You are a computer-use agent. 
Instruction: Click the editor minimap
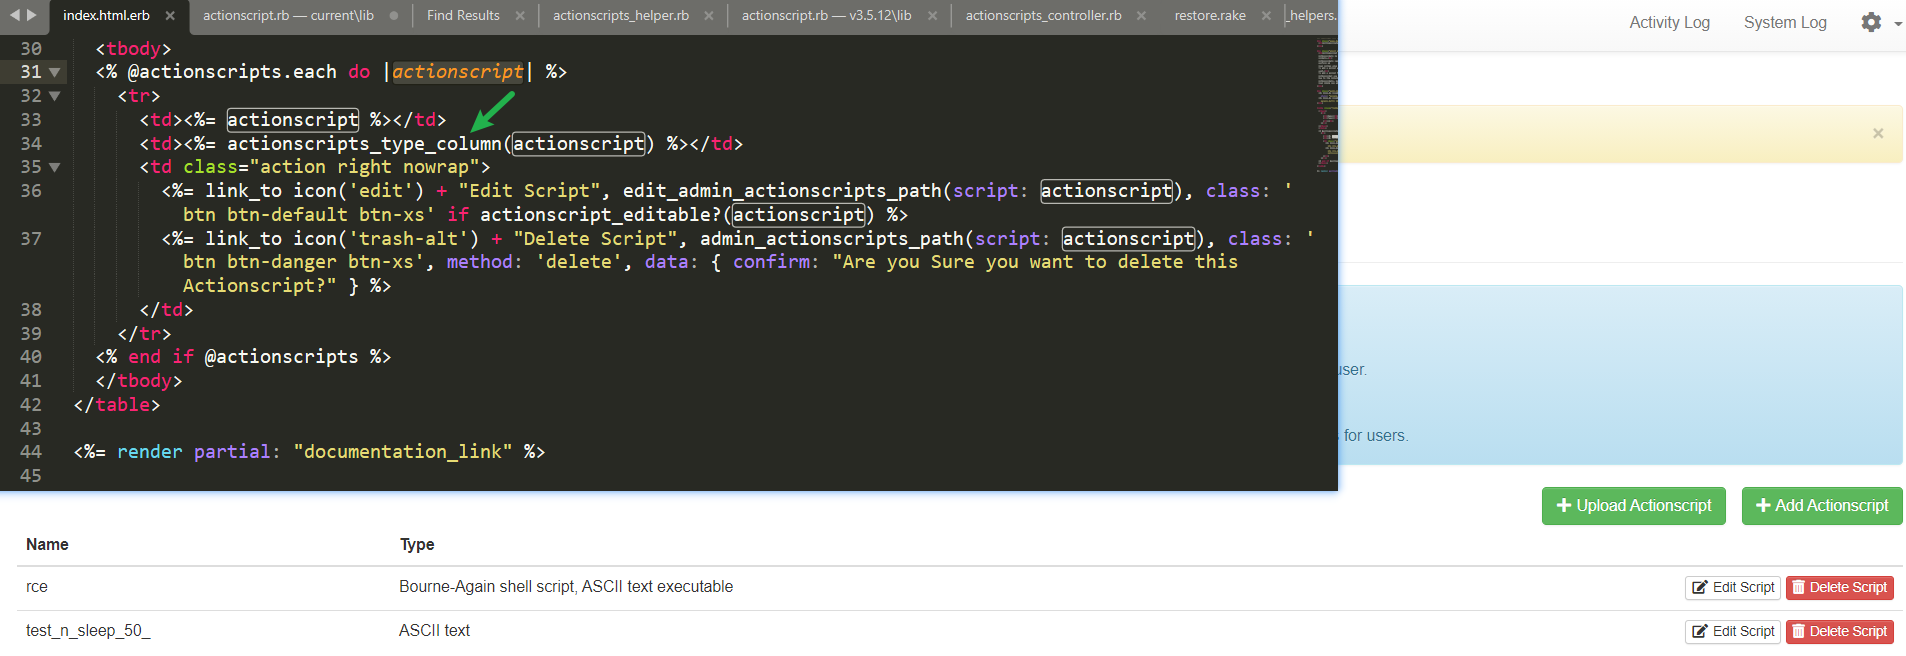click(1326, 105)
